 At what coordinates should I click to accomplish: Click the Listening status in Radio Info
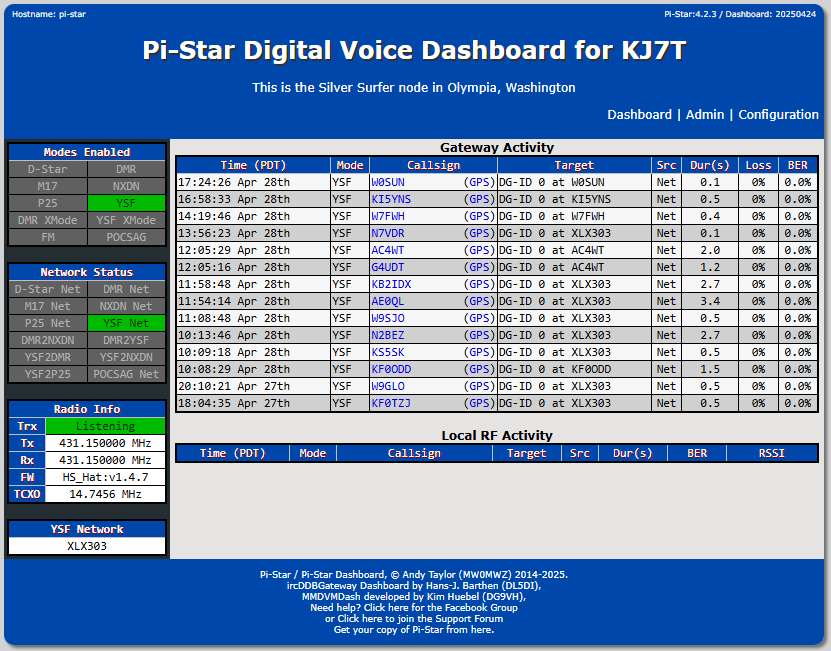point(106,426)
